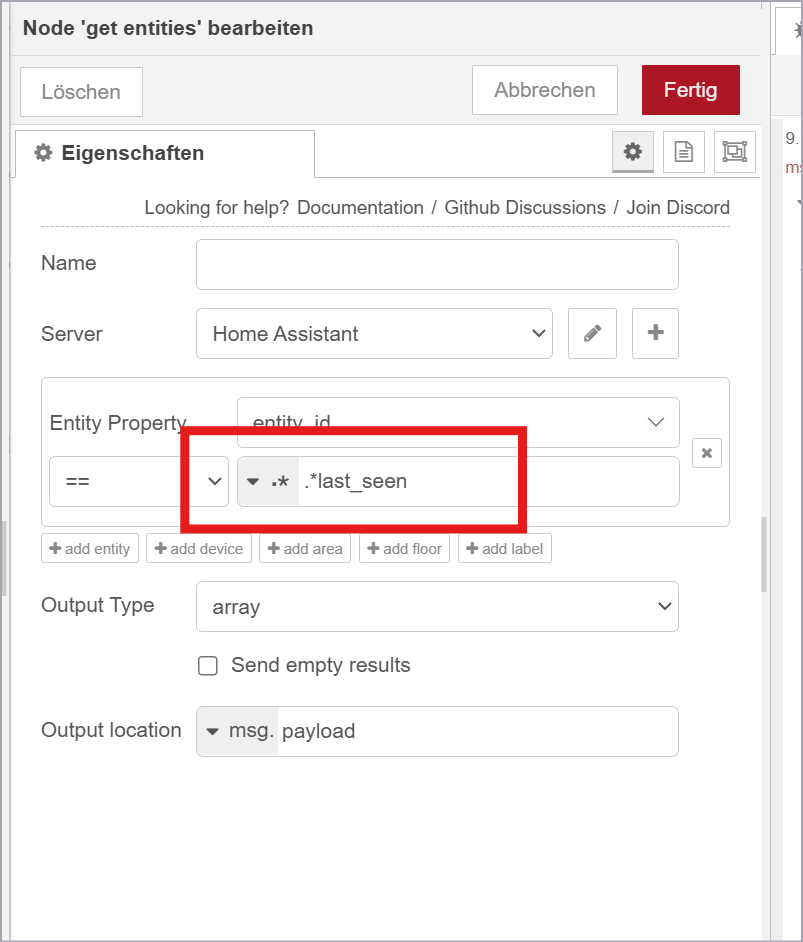Click into the Name input field
The height and width of the screenshot is (942, 803).
(x=437, y=264)
